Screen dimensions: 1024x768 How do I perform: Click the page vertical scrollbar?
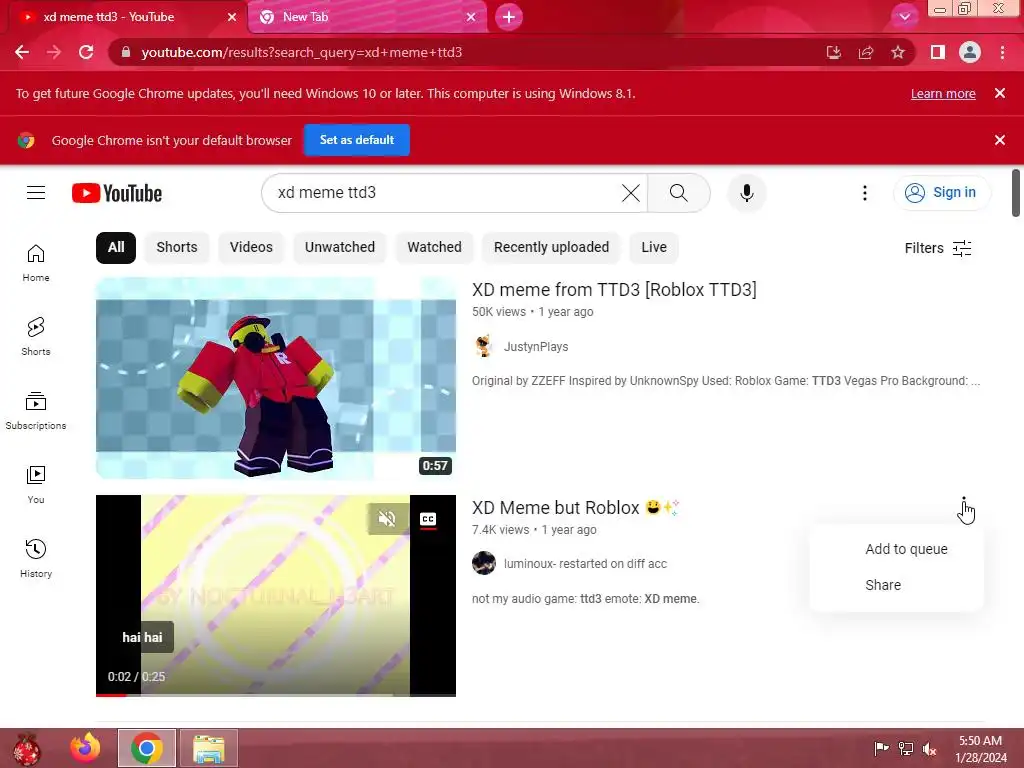1016,193
